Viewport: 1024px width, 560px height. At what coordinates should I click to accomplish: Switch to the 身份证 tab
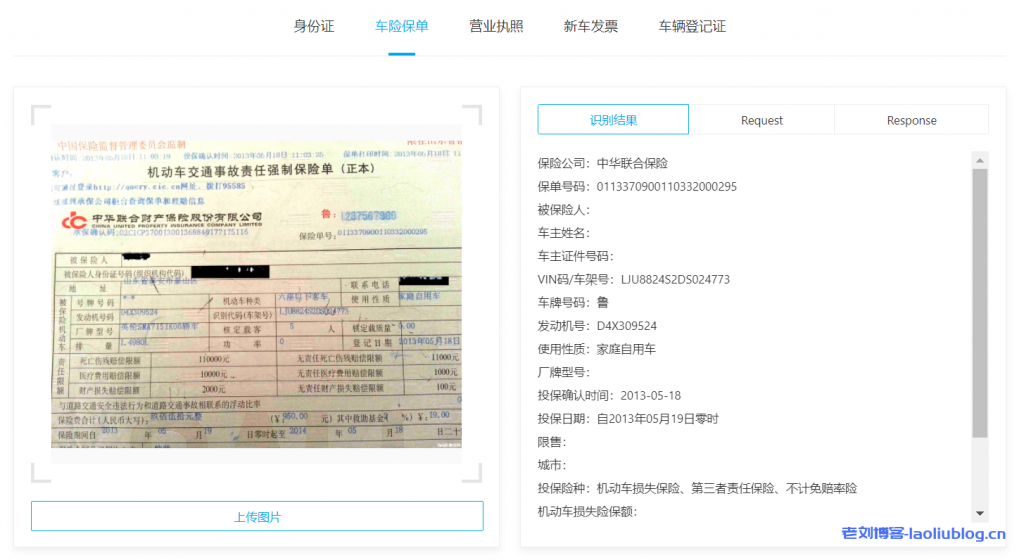pyautogui.click(x=313, y=26)
